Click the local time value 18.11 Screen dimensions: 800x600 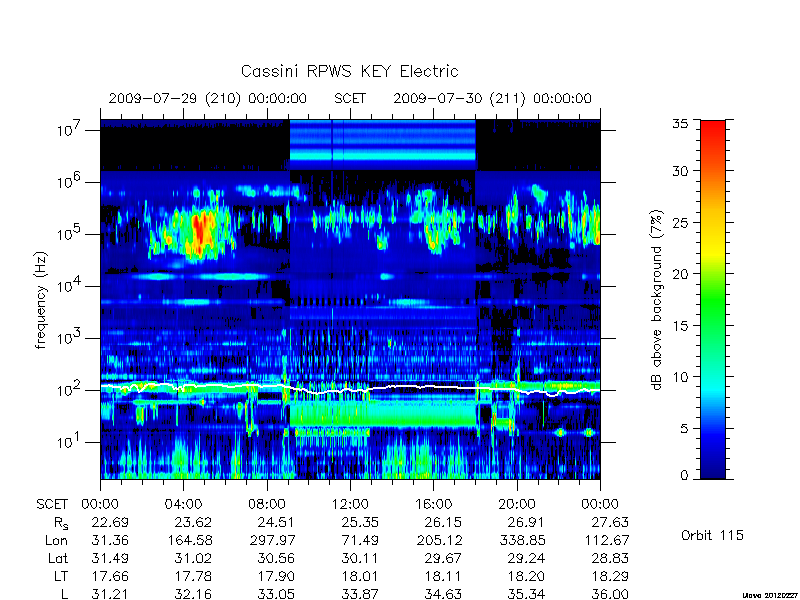(x=443, y=576)
